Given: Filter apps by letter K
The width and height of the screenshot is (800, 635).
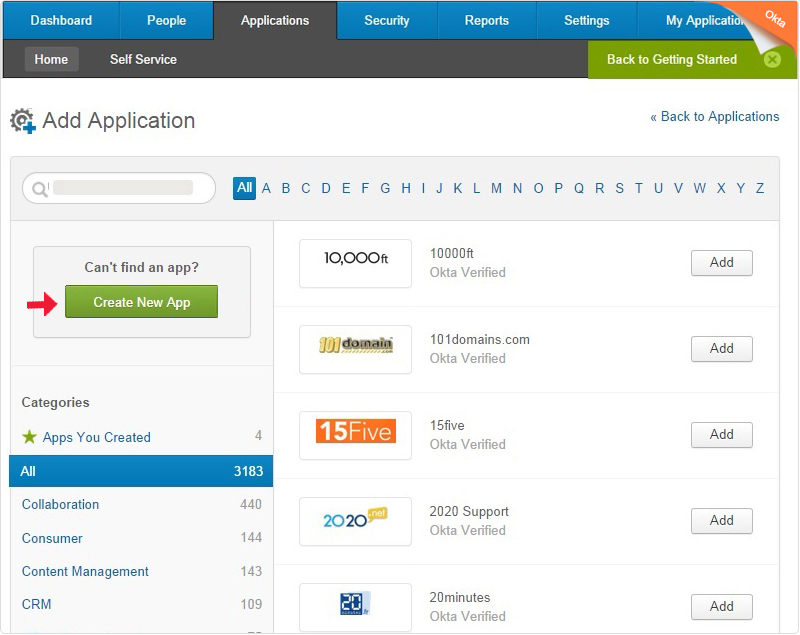Looking at the screenshot, I should point(458,189).
